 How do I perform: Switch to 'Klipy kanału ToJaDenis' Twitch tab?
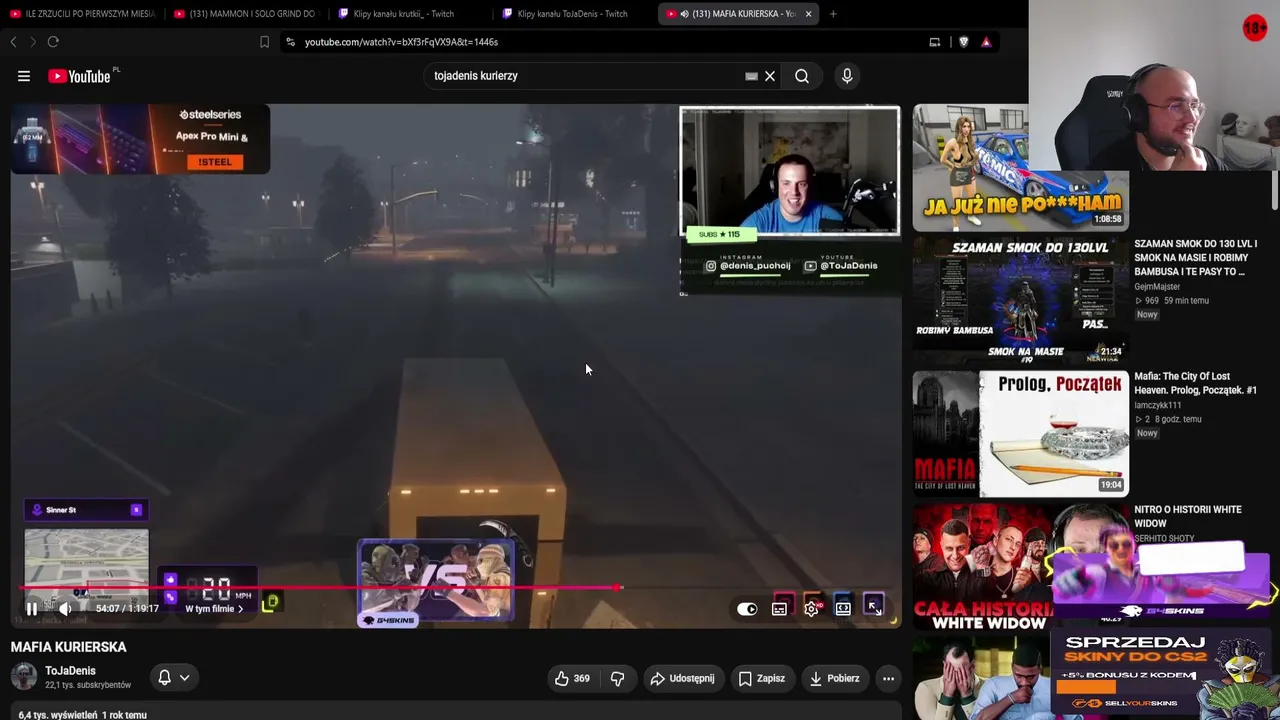[x=572, y=14]
